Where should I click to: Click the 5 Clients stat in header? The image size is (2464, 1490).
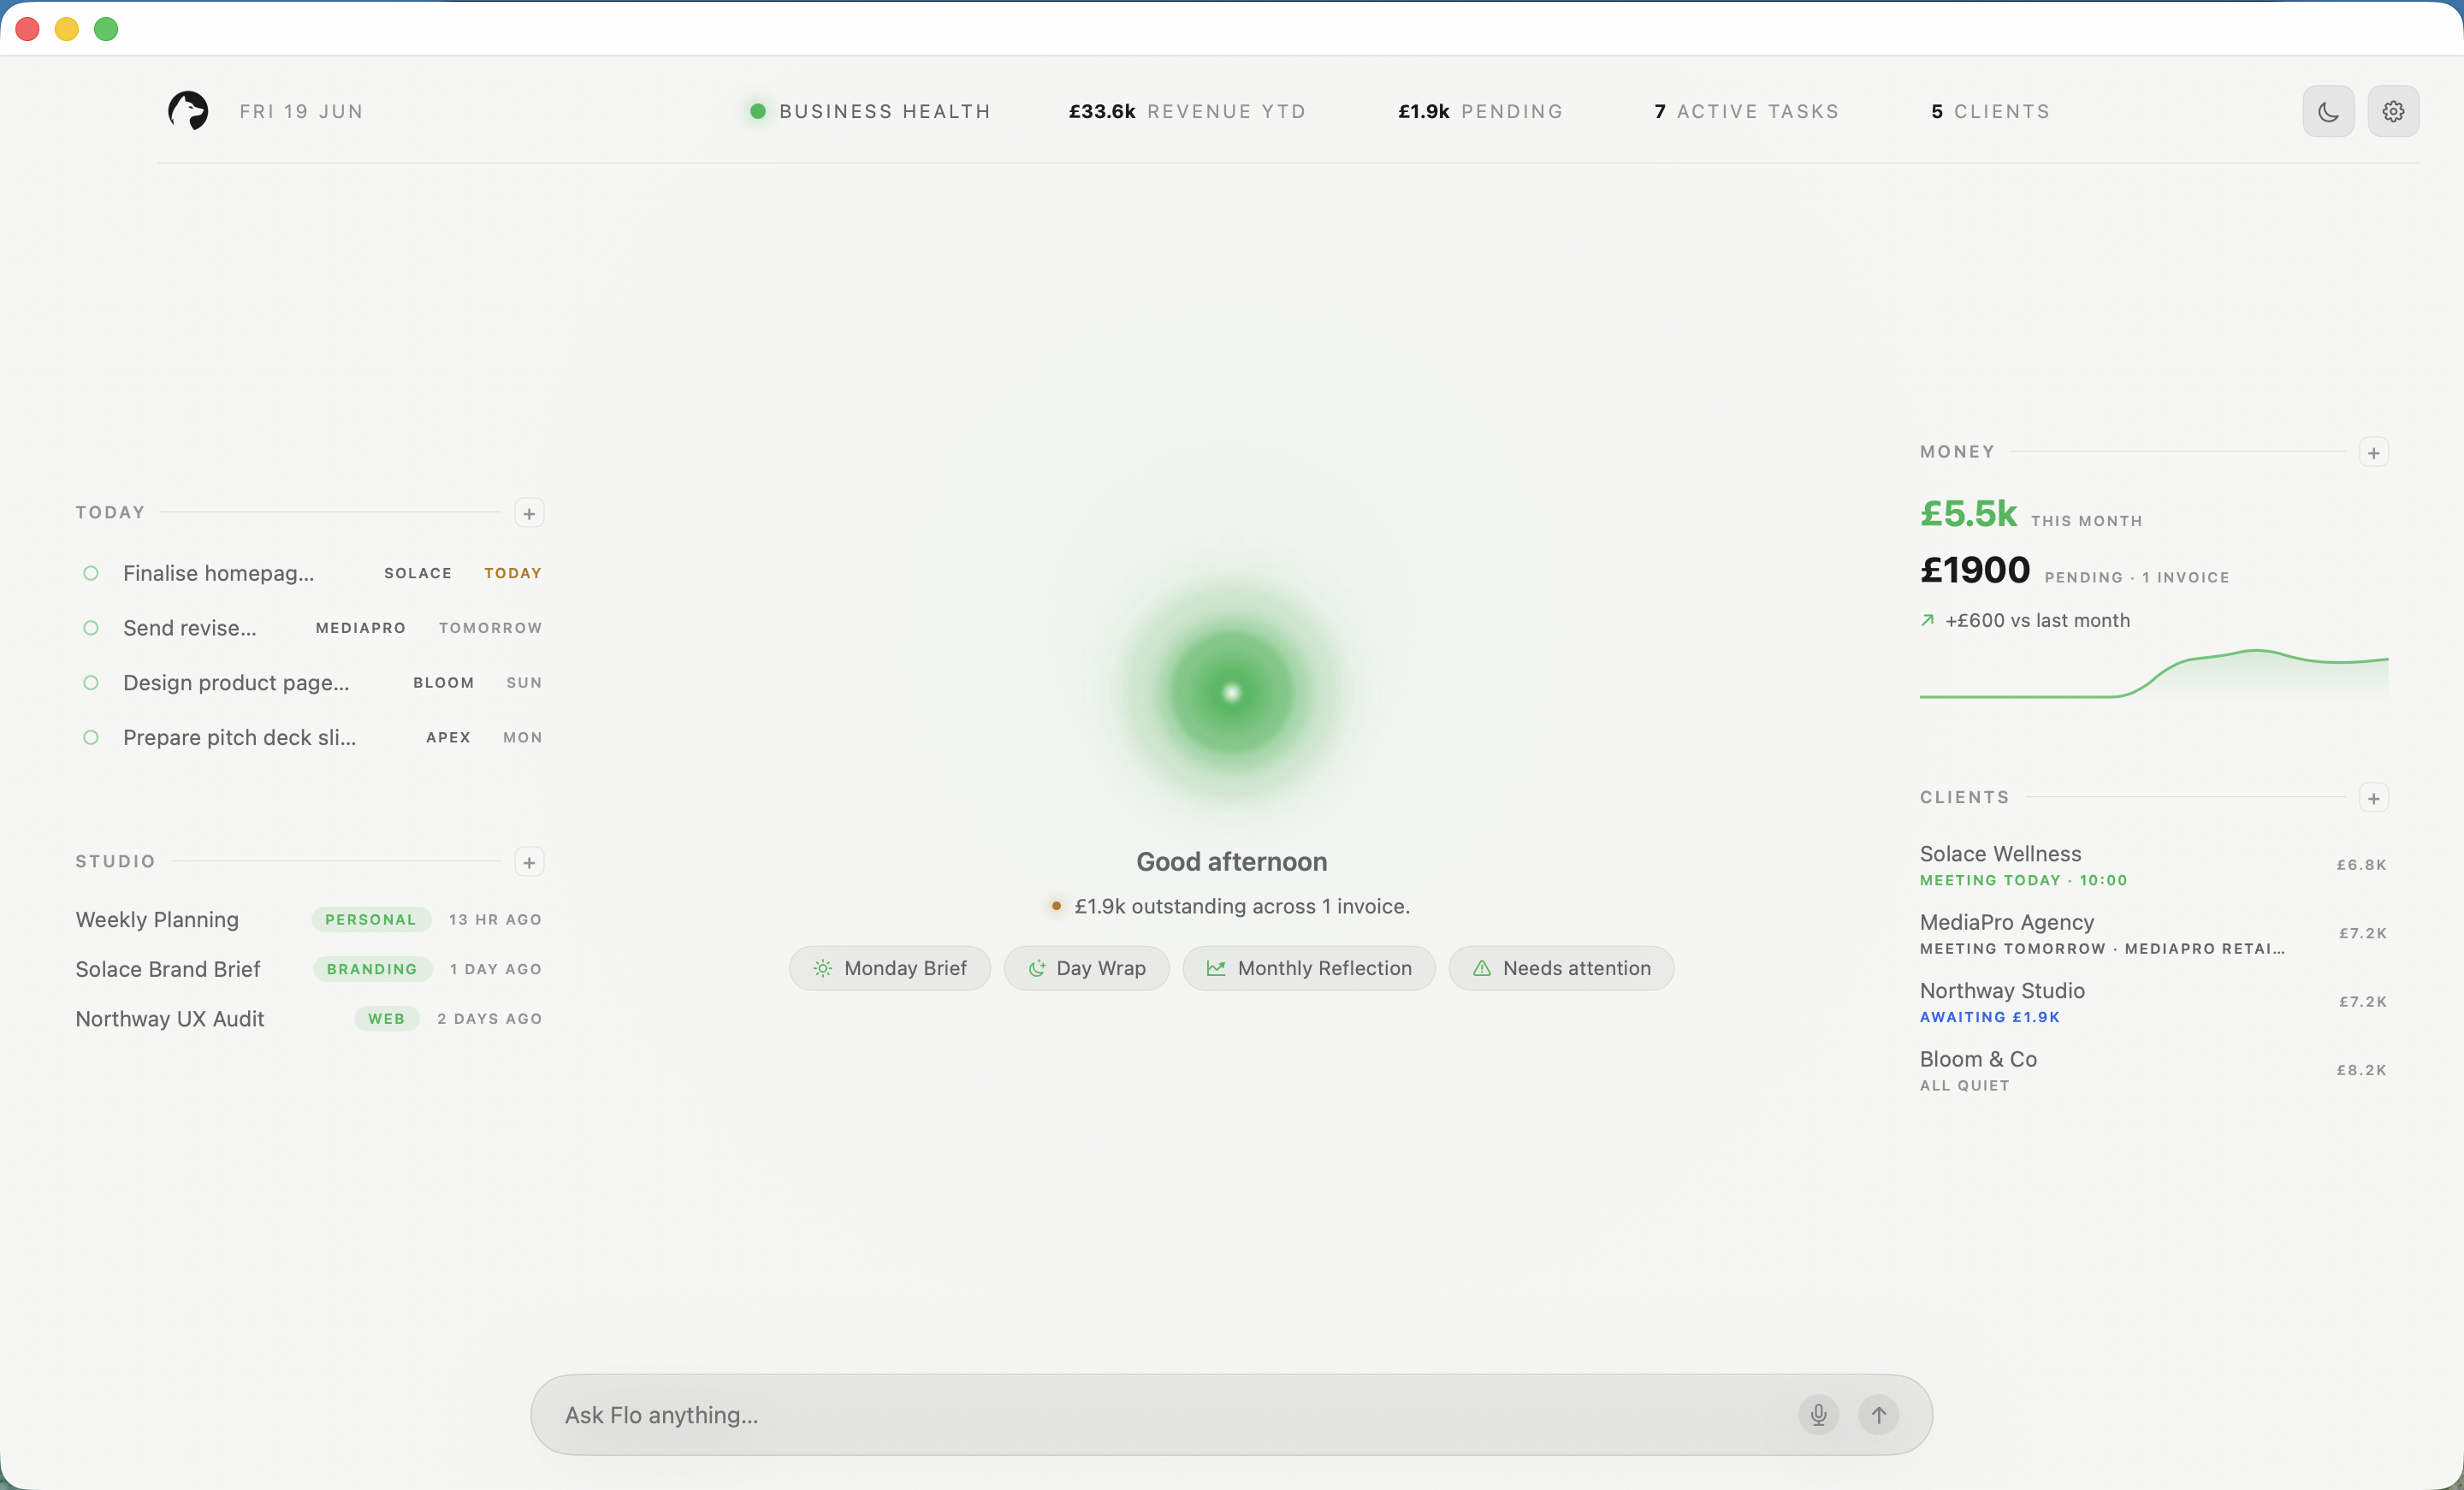[1990, 111]
